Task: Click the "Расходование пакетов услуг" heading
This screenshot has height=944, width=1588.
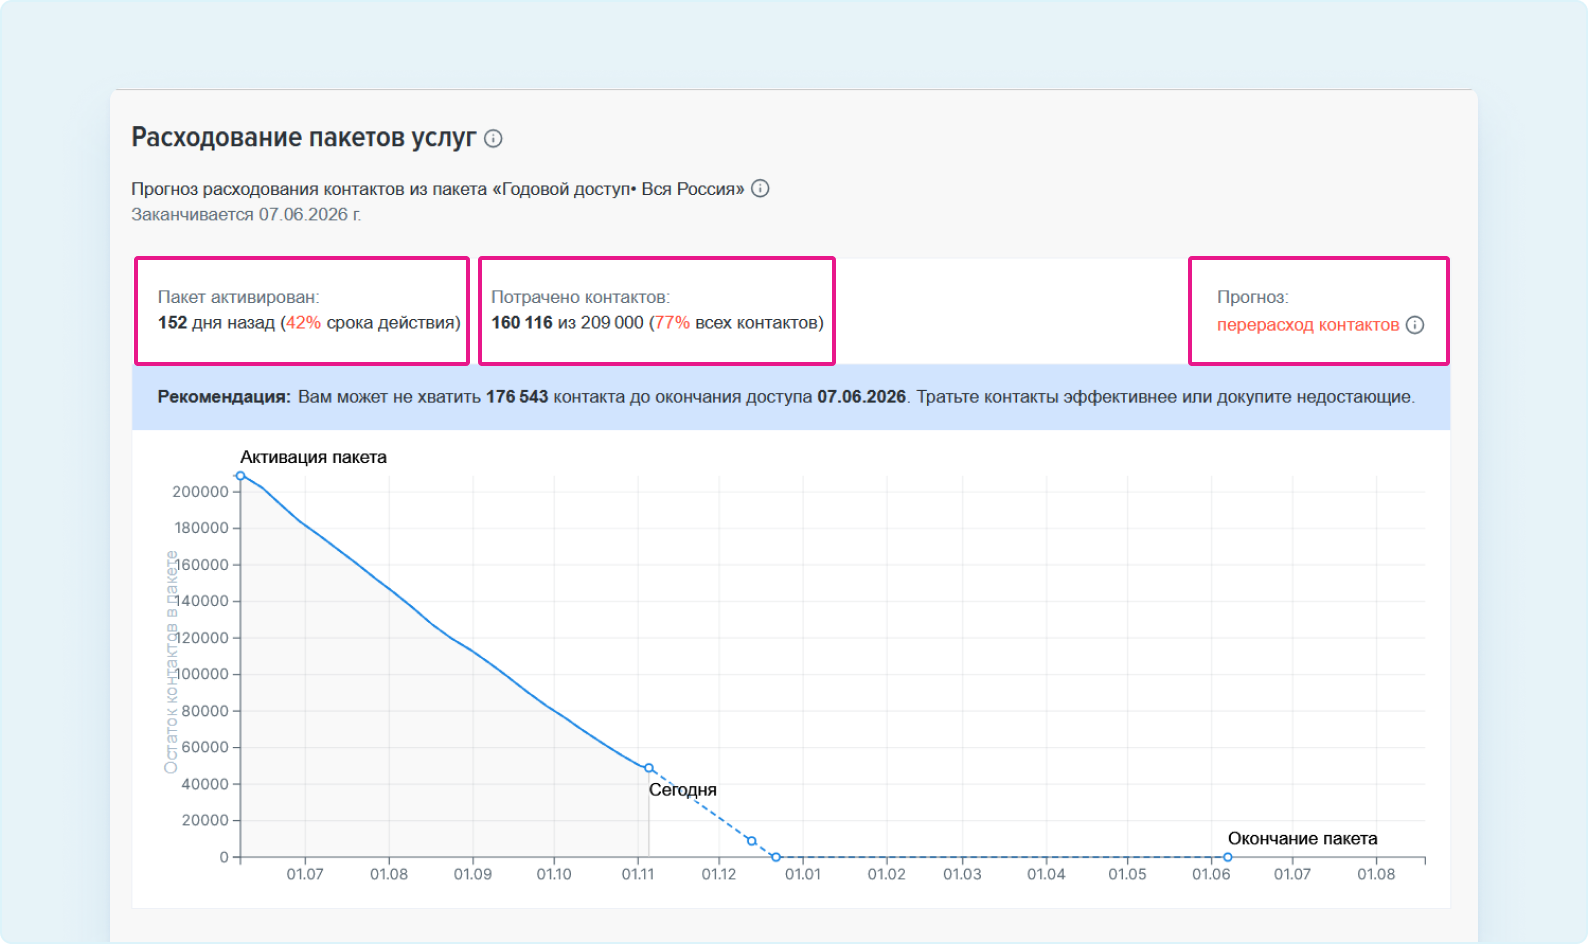Action: (x=303, y=138)
